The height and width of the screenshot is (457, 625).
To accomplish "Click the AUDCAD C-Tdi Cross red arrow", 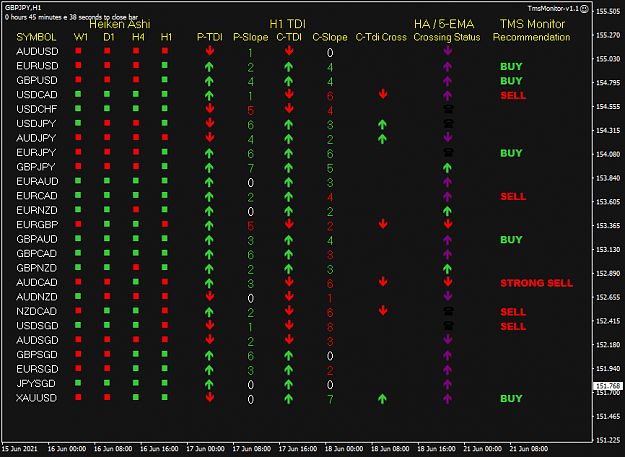I will (x=383, y=282).
